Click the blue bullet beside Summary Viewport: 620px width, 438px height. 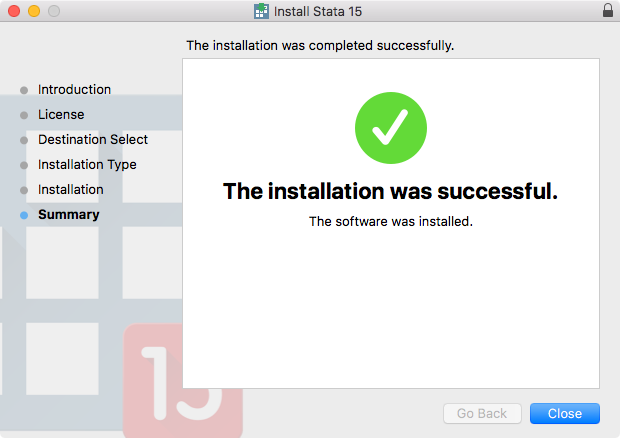24,215
